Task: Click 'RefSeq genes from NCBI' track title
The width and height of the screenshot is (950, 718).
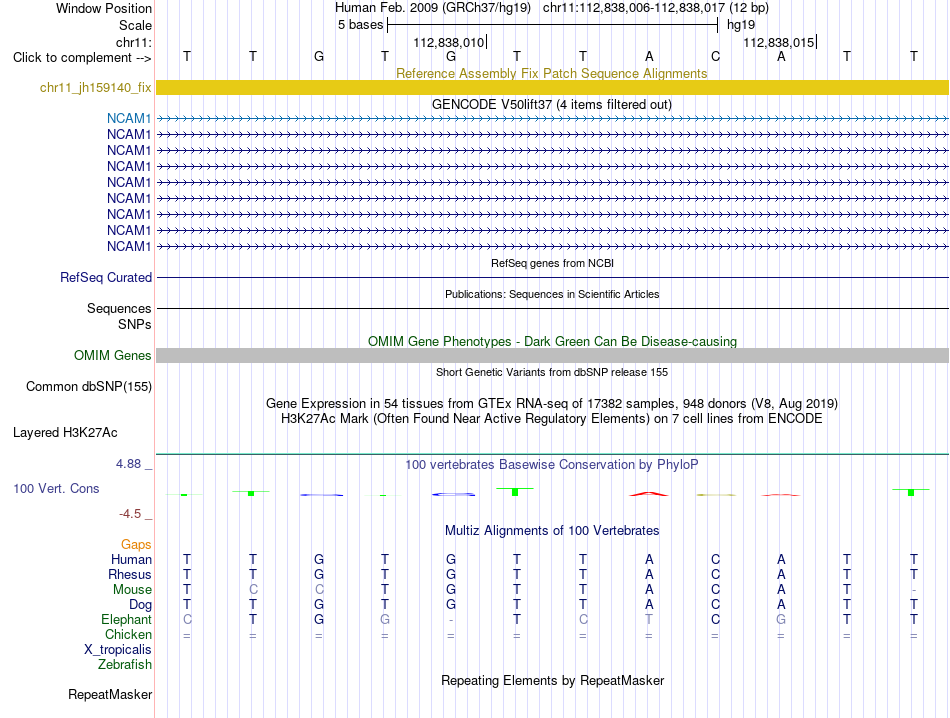Action: coord(552,264)
